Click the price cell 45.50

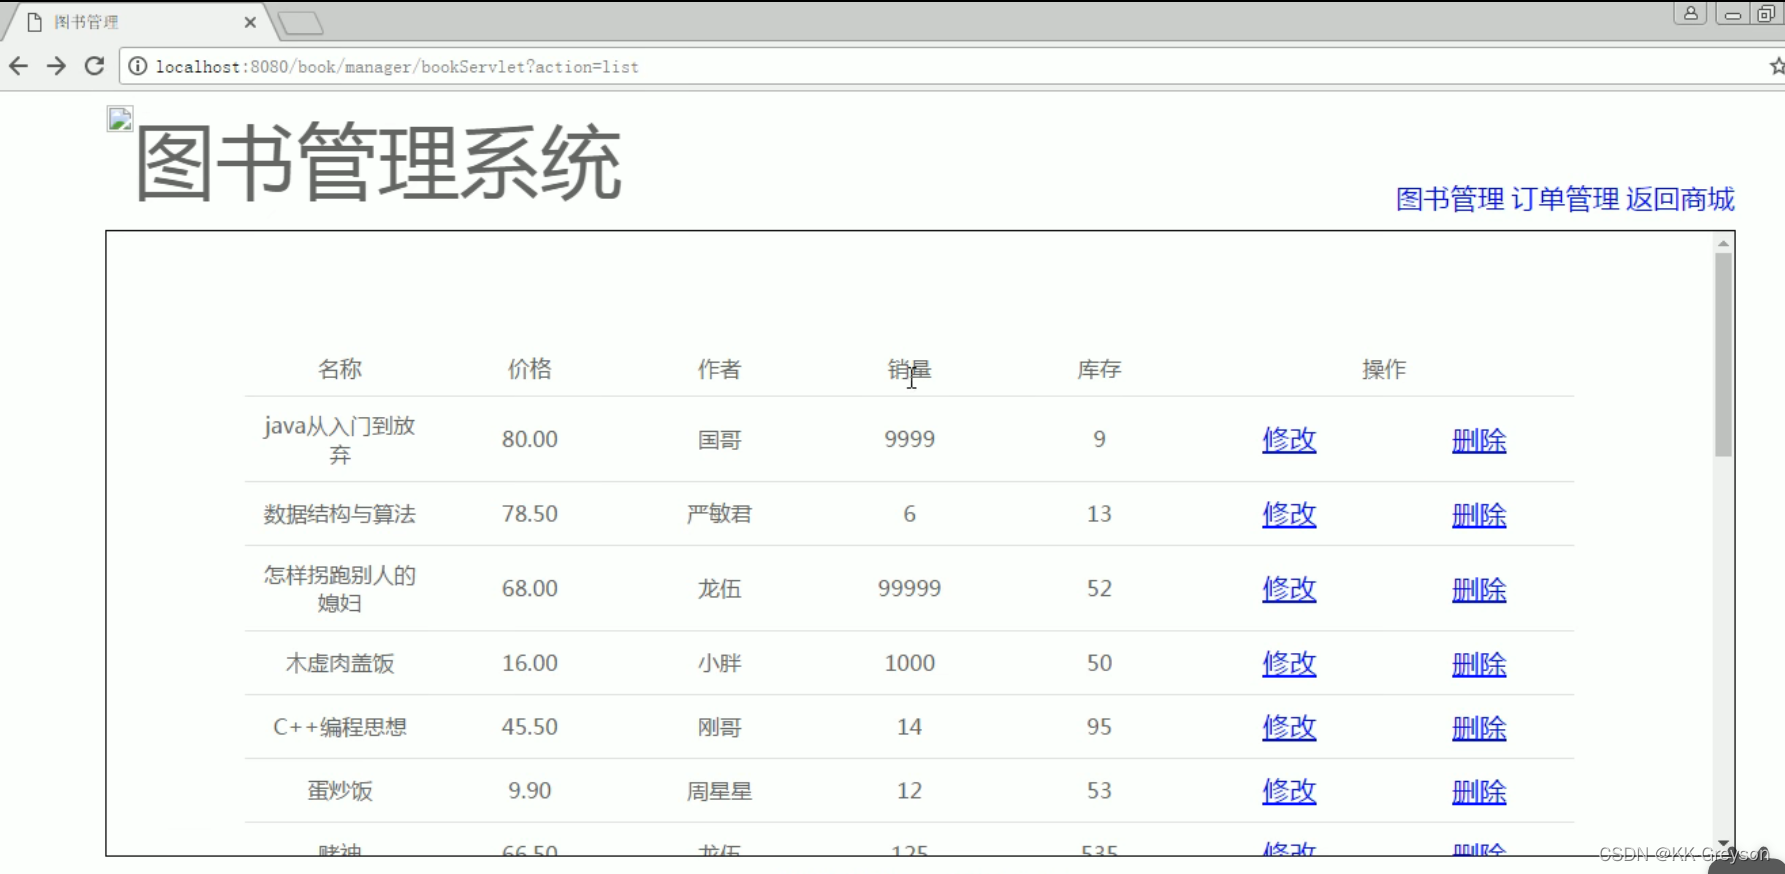pos(530,727)
